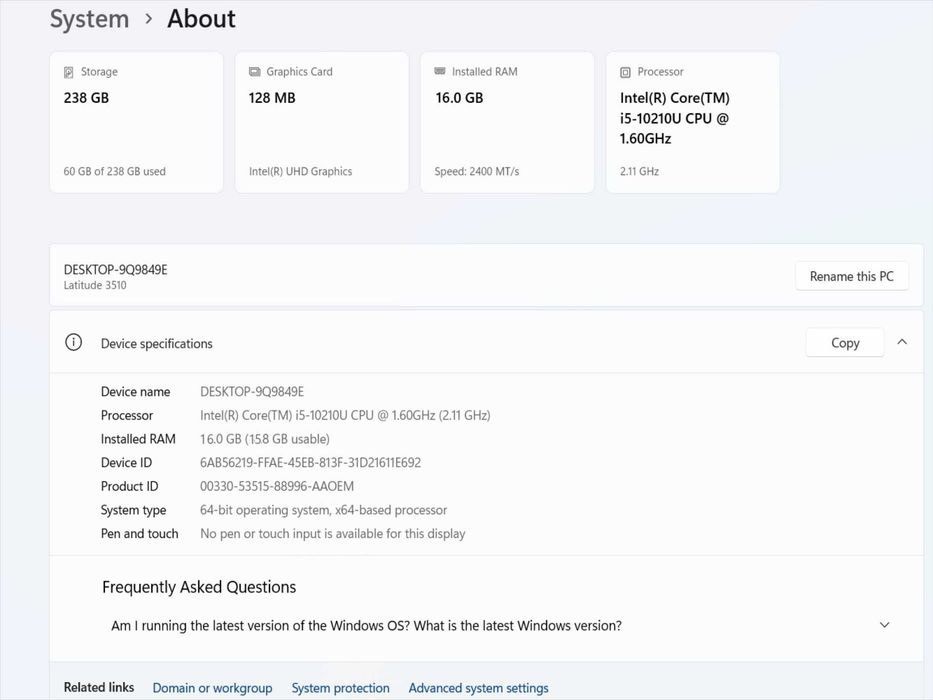Viewport: 933px width, 700px height.
Task: Click the Device ID value text
Action: (310, 463)
